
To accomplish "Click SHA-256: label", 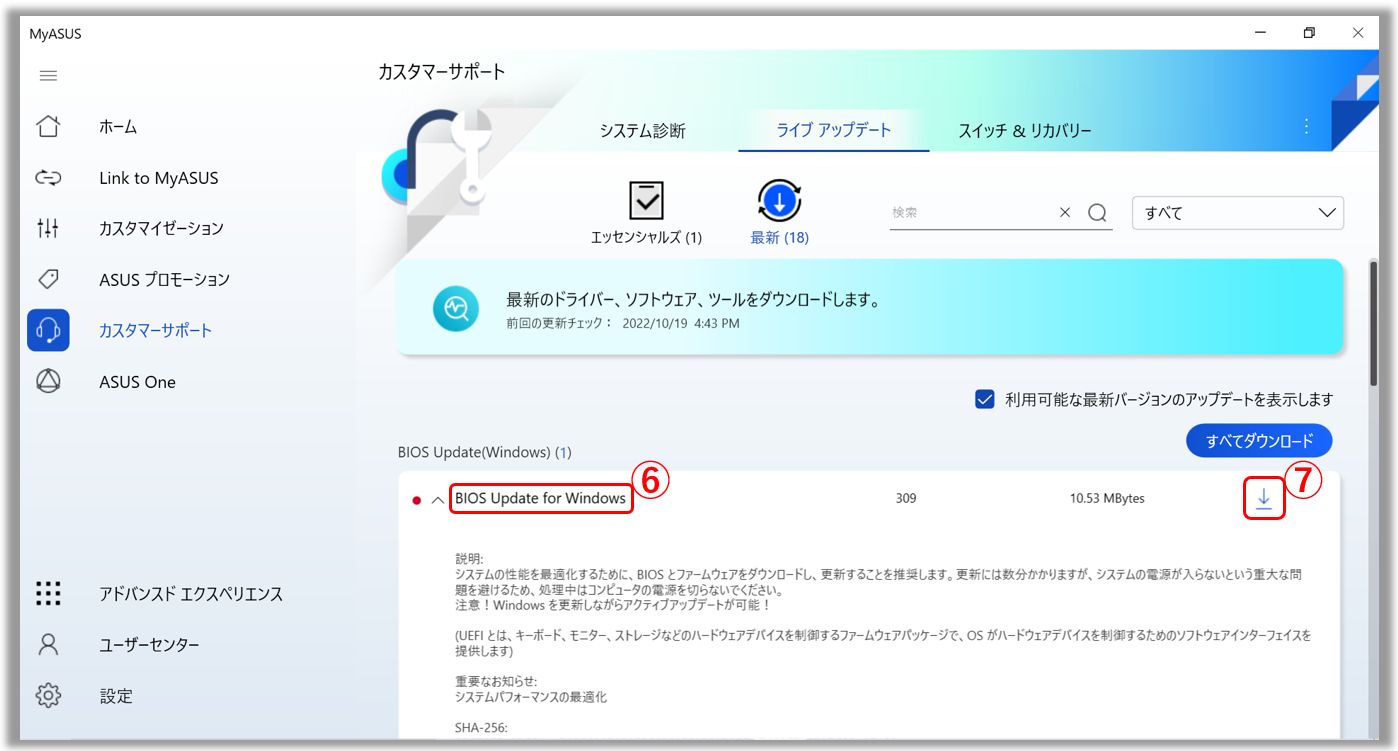I will coord(481,728).
